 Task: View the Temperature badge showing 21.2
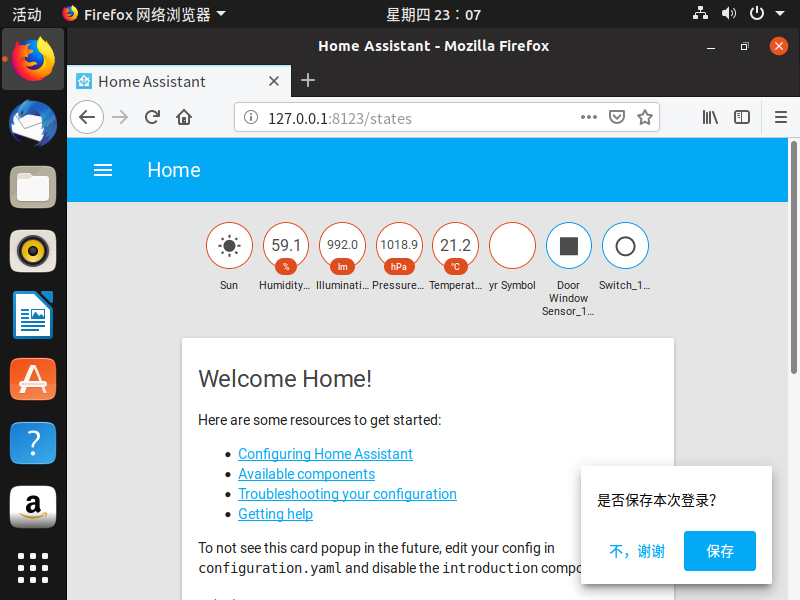pos(455,246)
